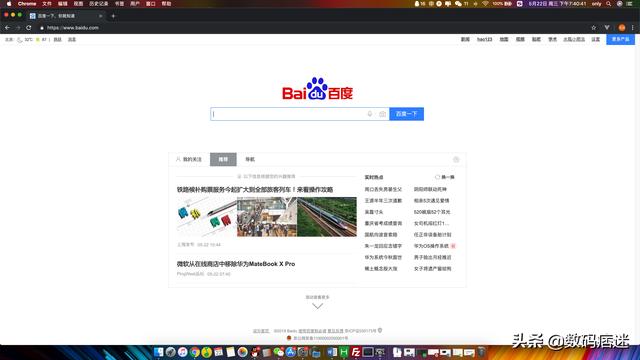The image size is (640, 360).
Task: Refresh hot topics with 换一换
Action: (x=445, y=177)
